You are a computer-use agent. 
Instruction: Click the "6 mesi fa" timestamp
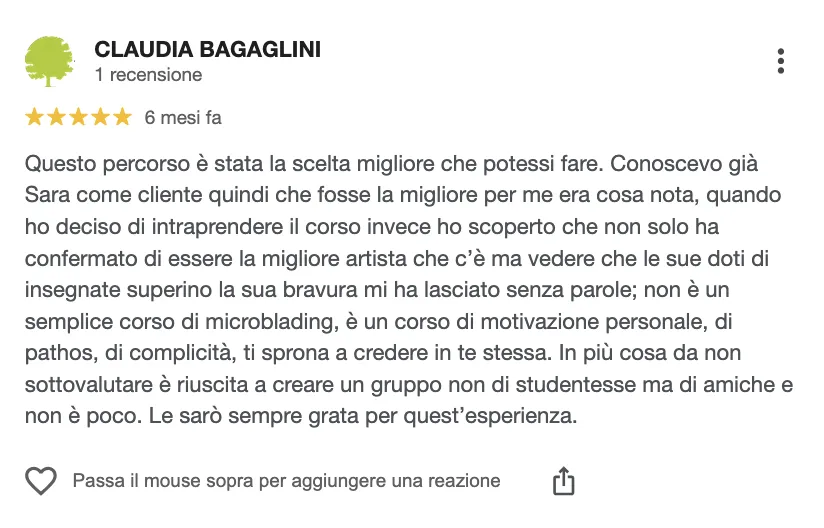(183, 117)
